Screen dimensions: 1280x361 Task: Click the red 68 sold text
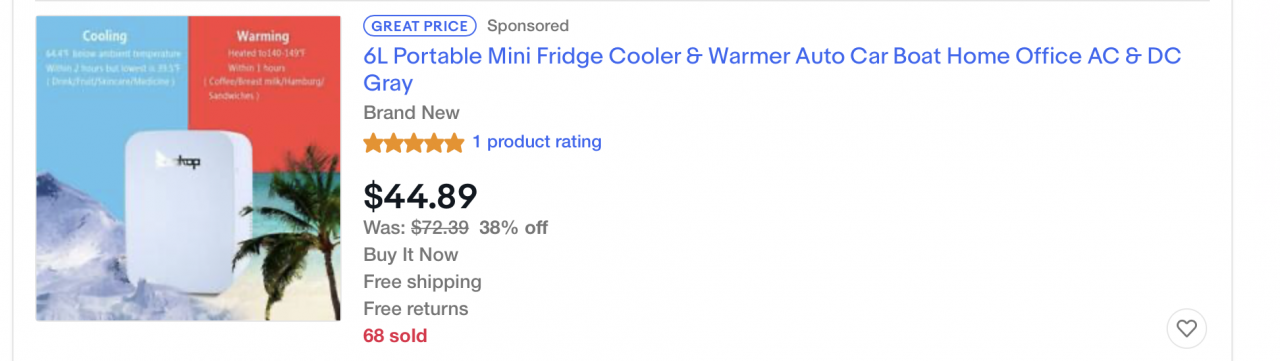click(x=395, y=336)
